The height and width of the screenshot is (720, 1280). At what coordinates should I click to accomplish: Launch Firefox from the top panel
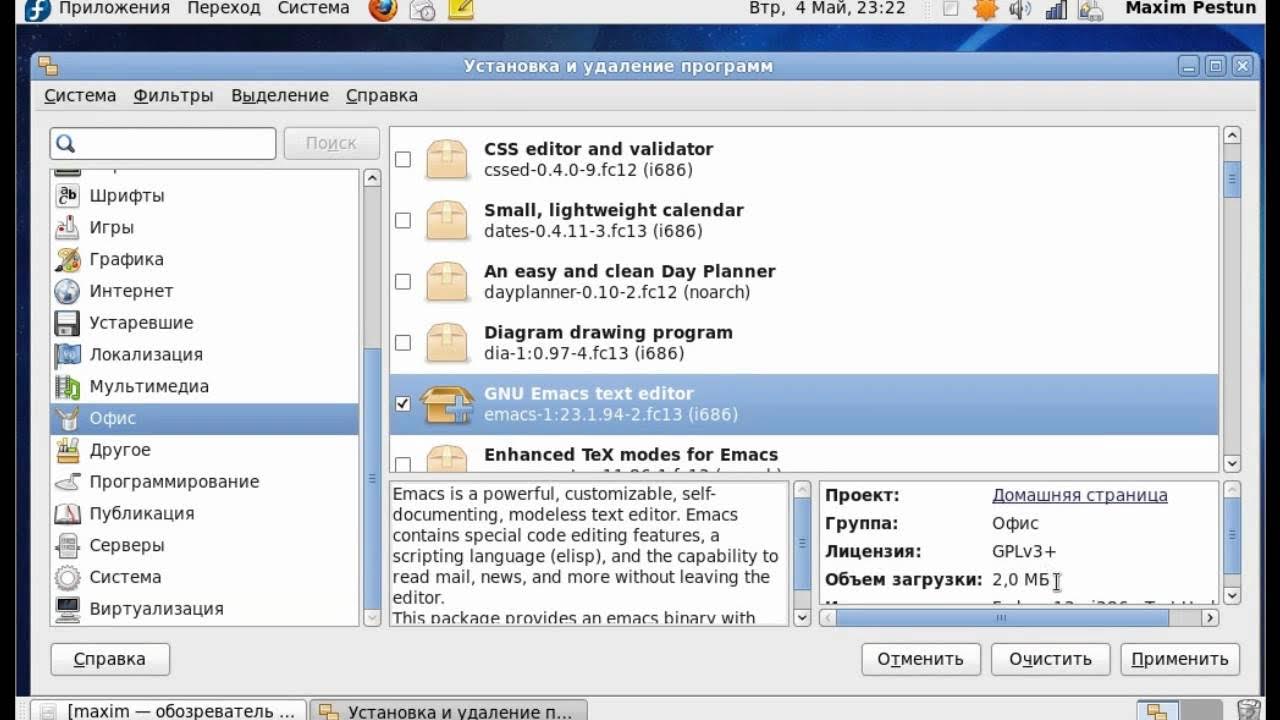382,9
